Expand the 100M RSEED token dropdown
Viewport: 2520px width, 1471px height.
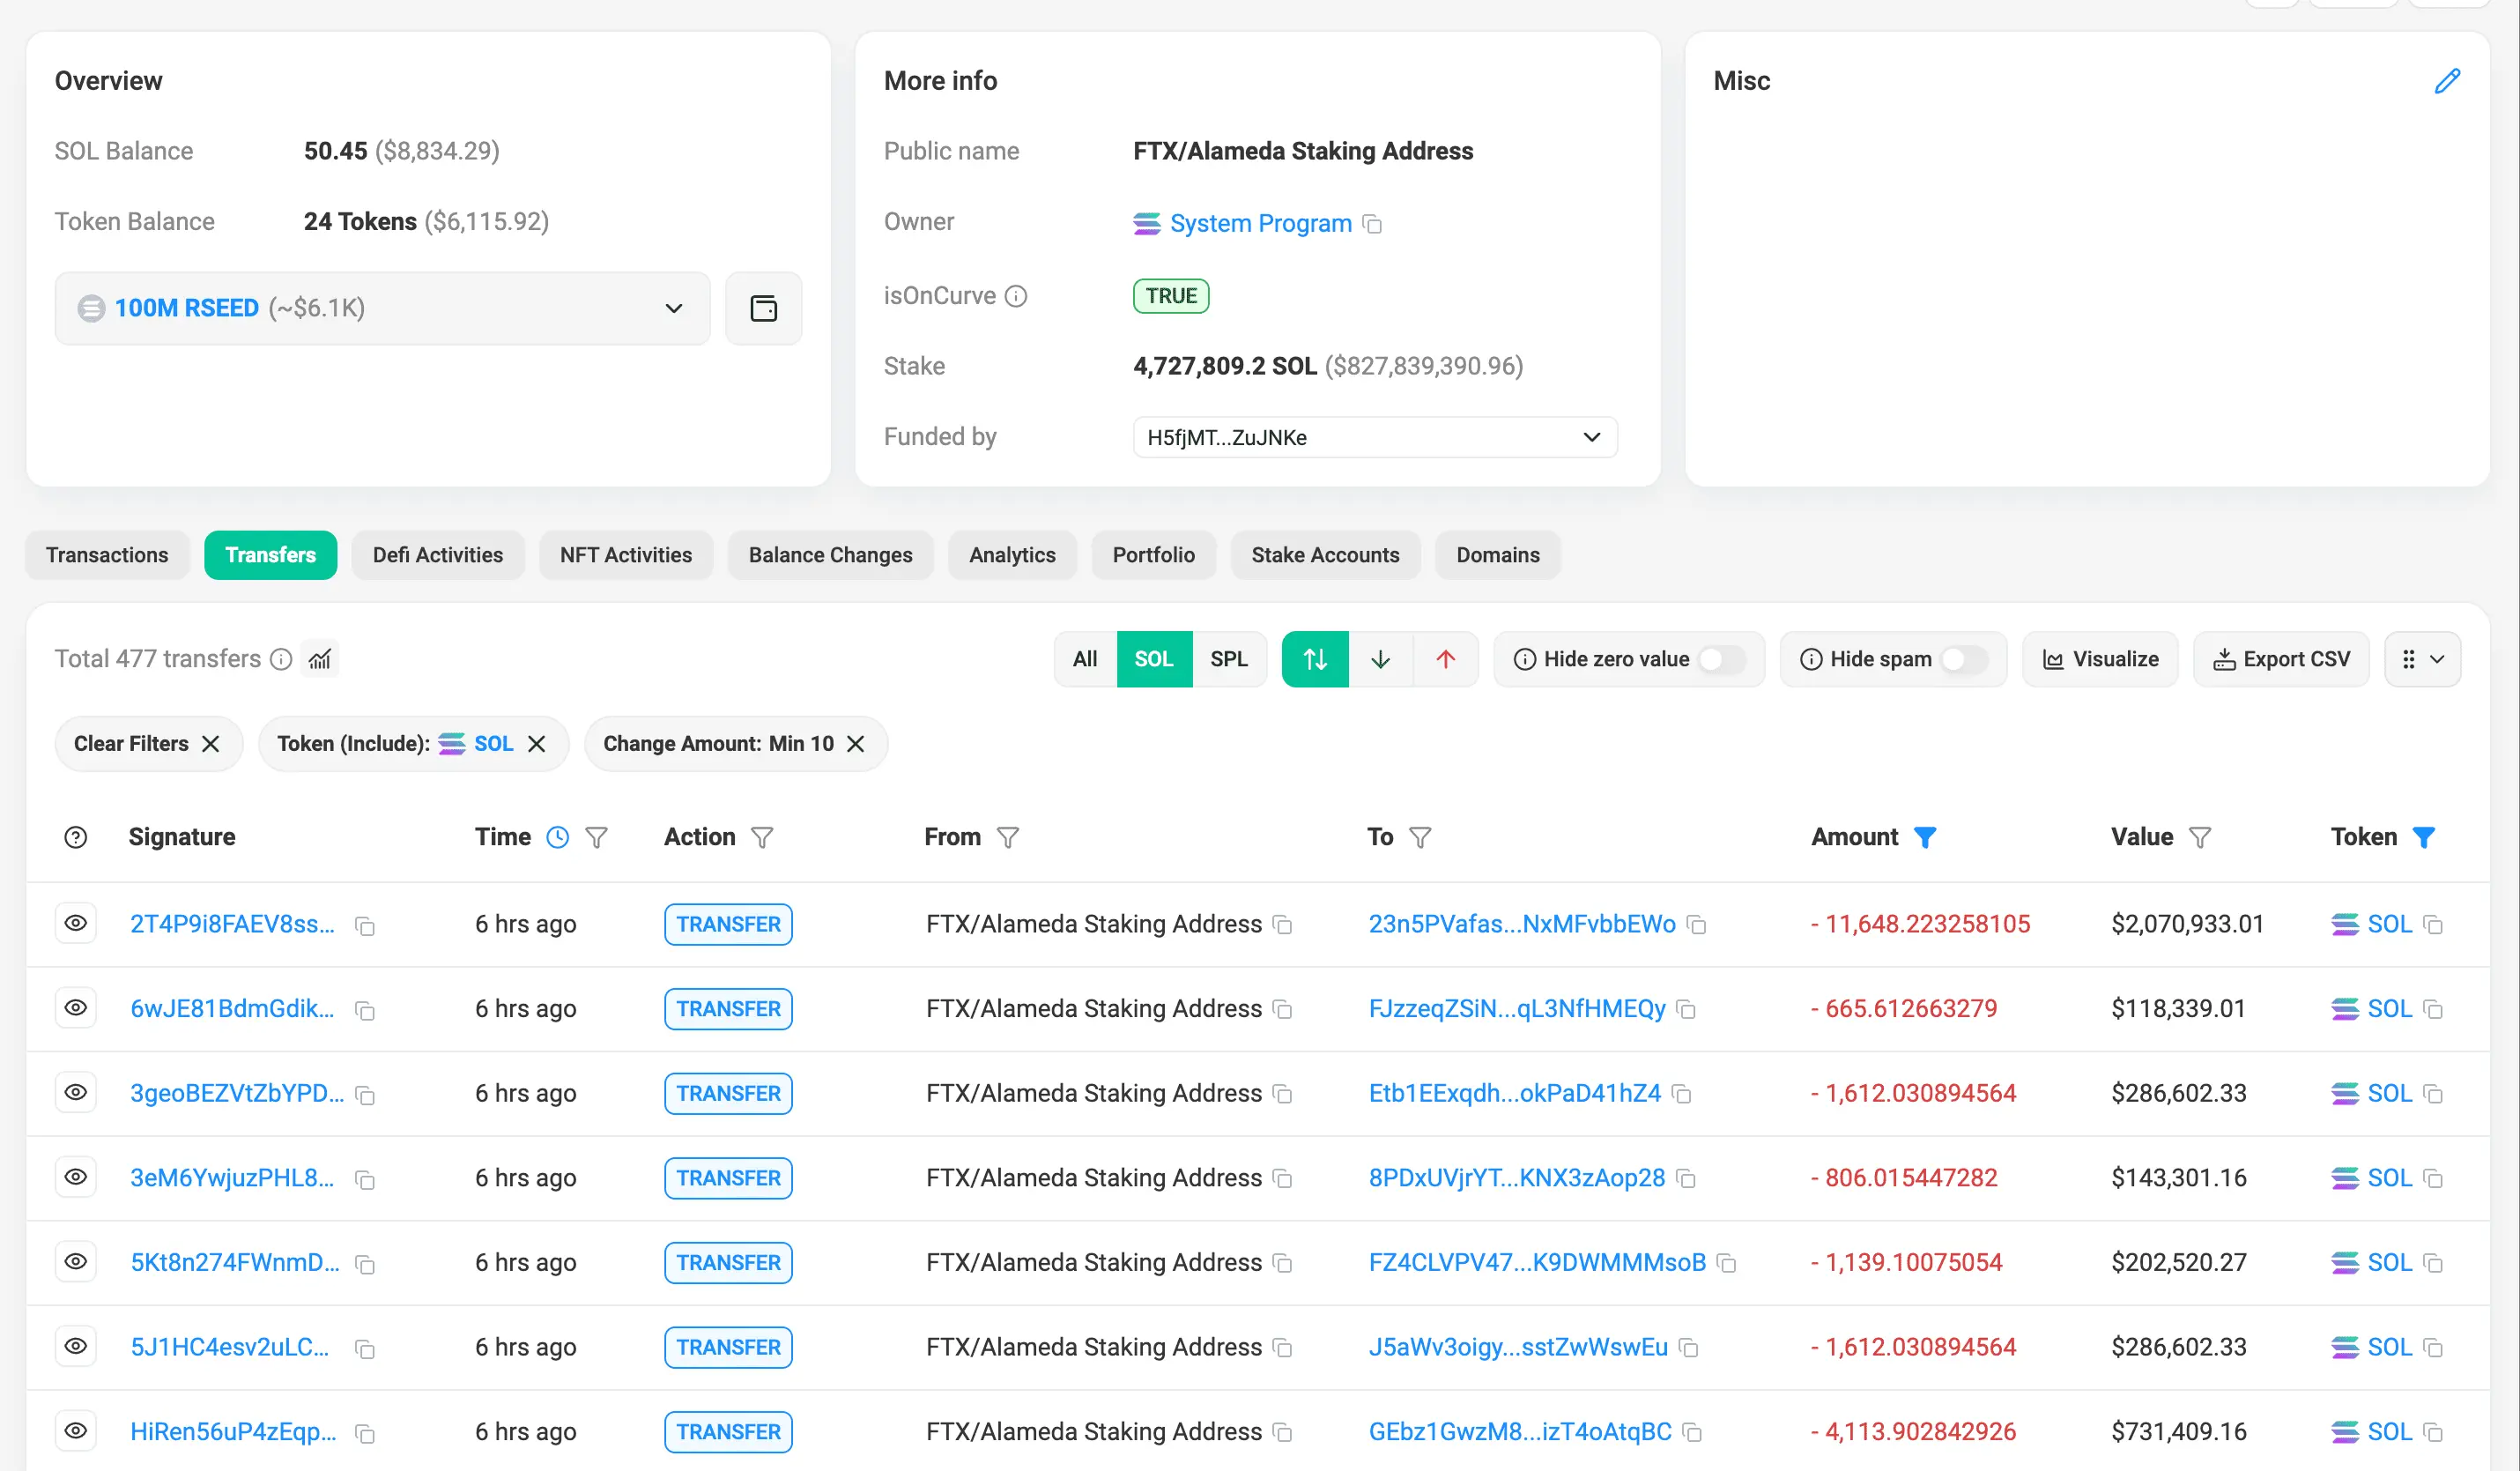tap(382, 308)
